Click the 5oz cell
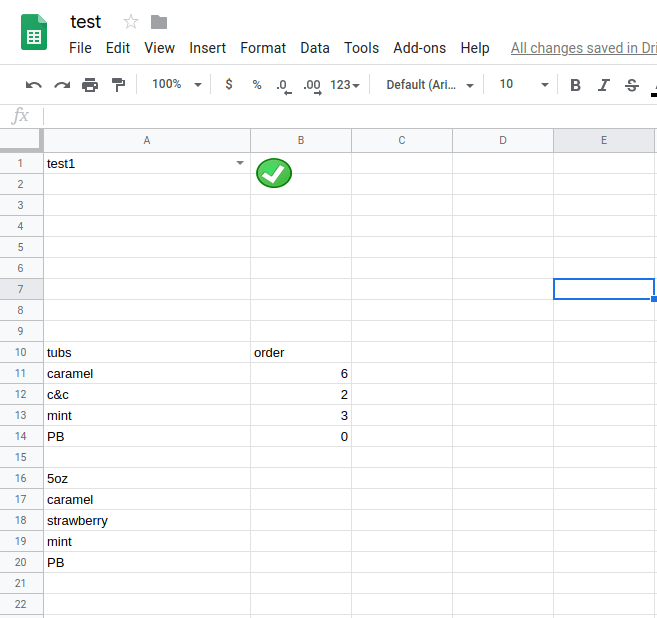Screen dimensions: 657x618 point(147,478)
